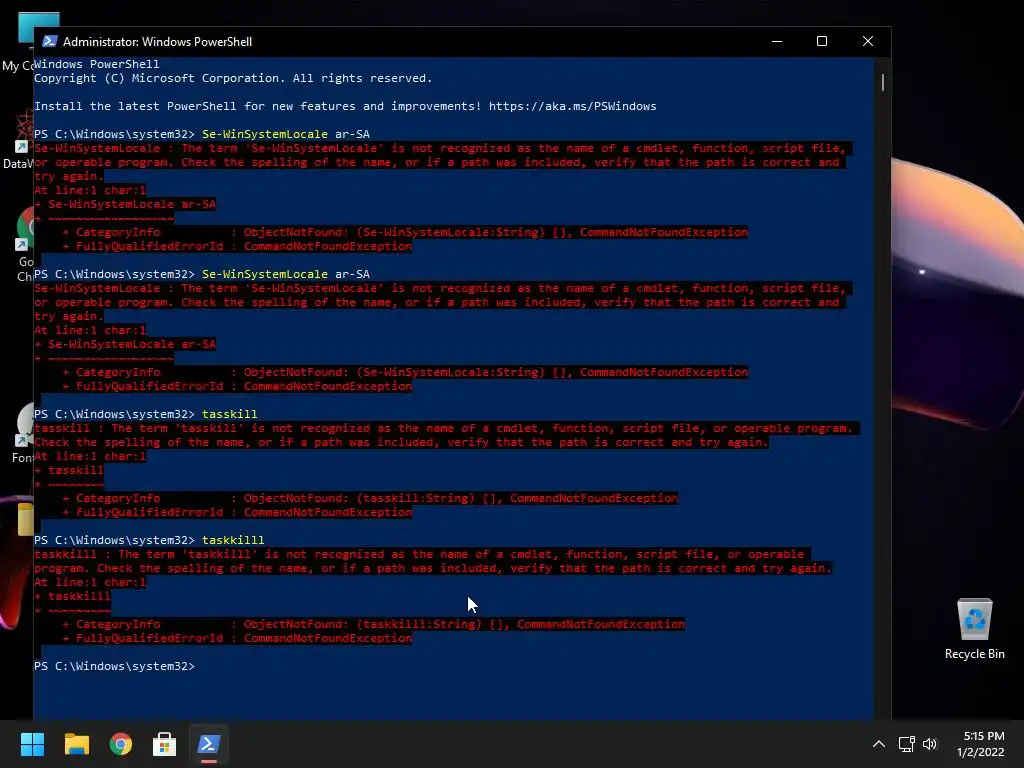Launch File Explorer from the taskbar
This screenshot has height=768, width=1024.
coord(76,744)
